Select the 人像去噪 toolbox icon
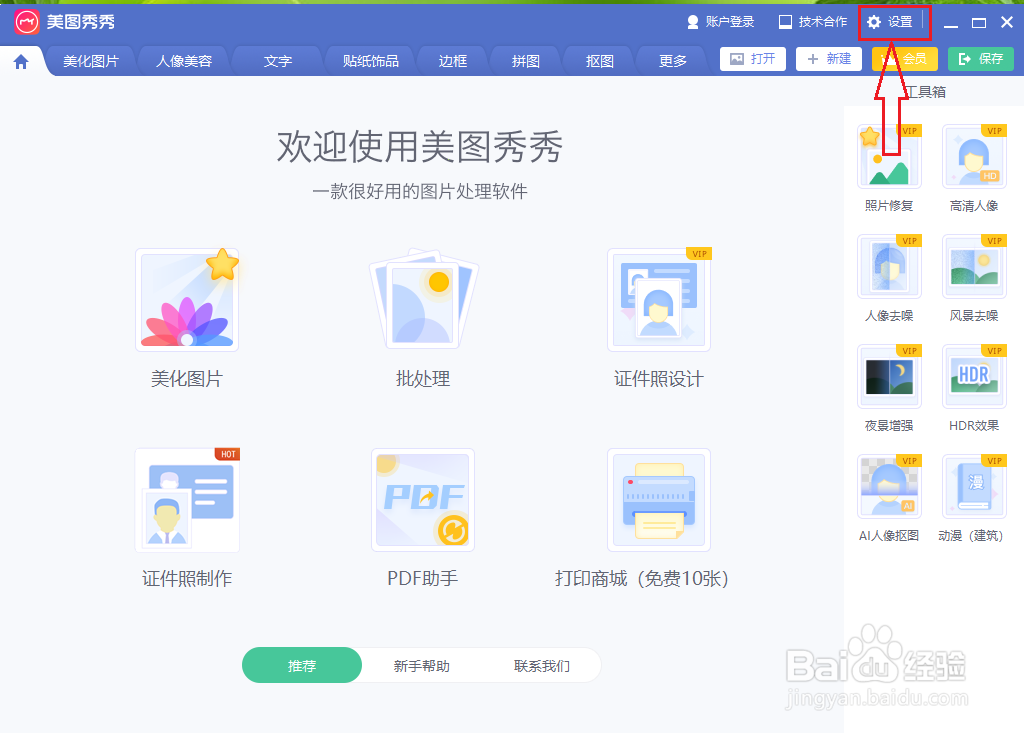Screen dimensions: 1024x733 [x=889, y=267]
